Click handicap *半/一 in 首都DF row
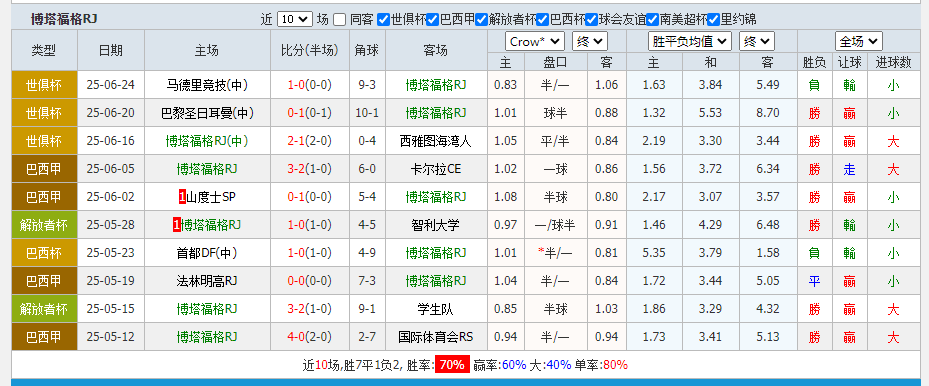 [555, 253]
